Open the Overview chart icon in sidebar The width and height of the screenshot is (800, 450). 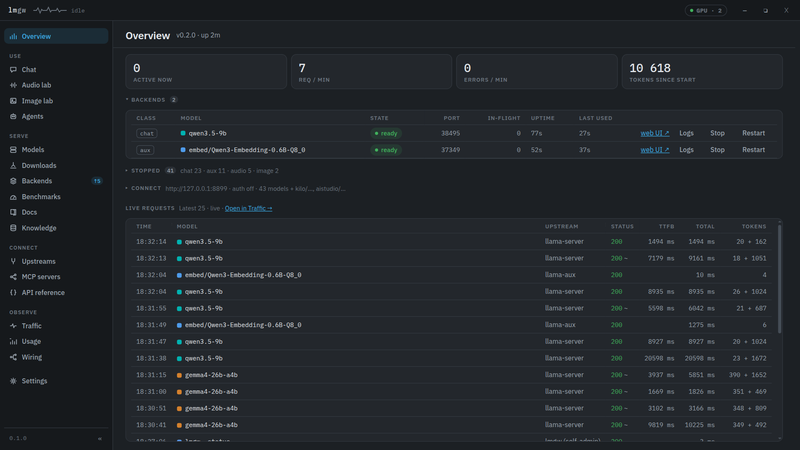point(13,36)
